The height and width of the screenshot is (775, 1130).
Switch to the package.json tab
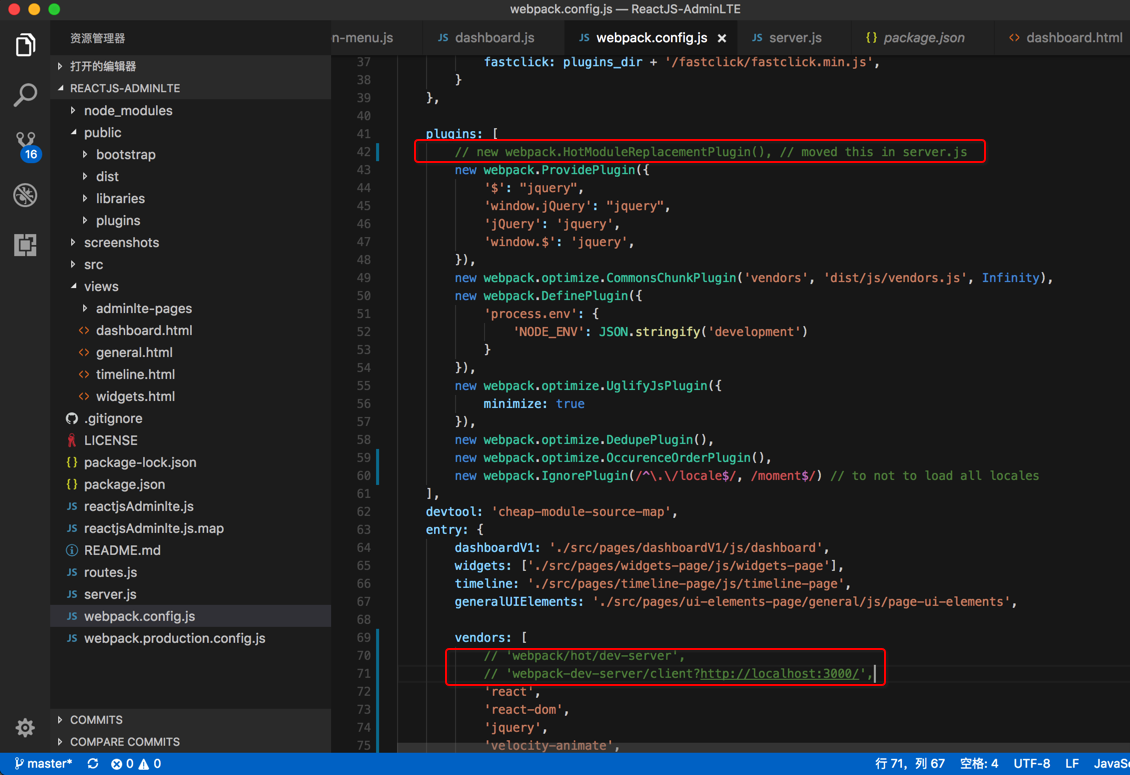923,38
